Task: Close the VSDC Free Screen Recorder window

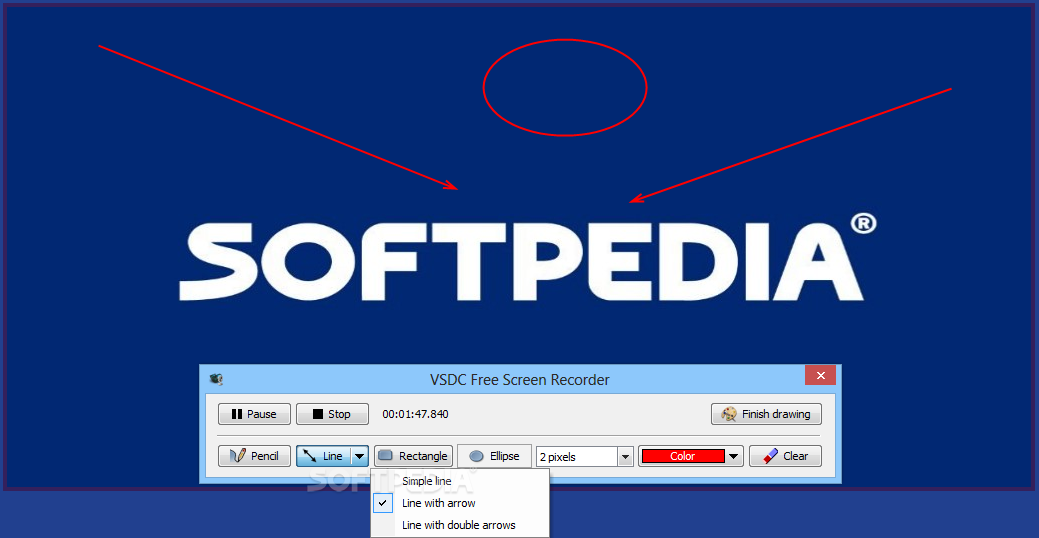Action: (x=820, y=376)
